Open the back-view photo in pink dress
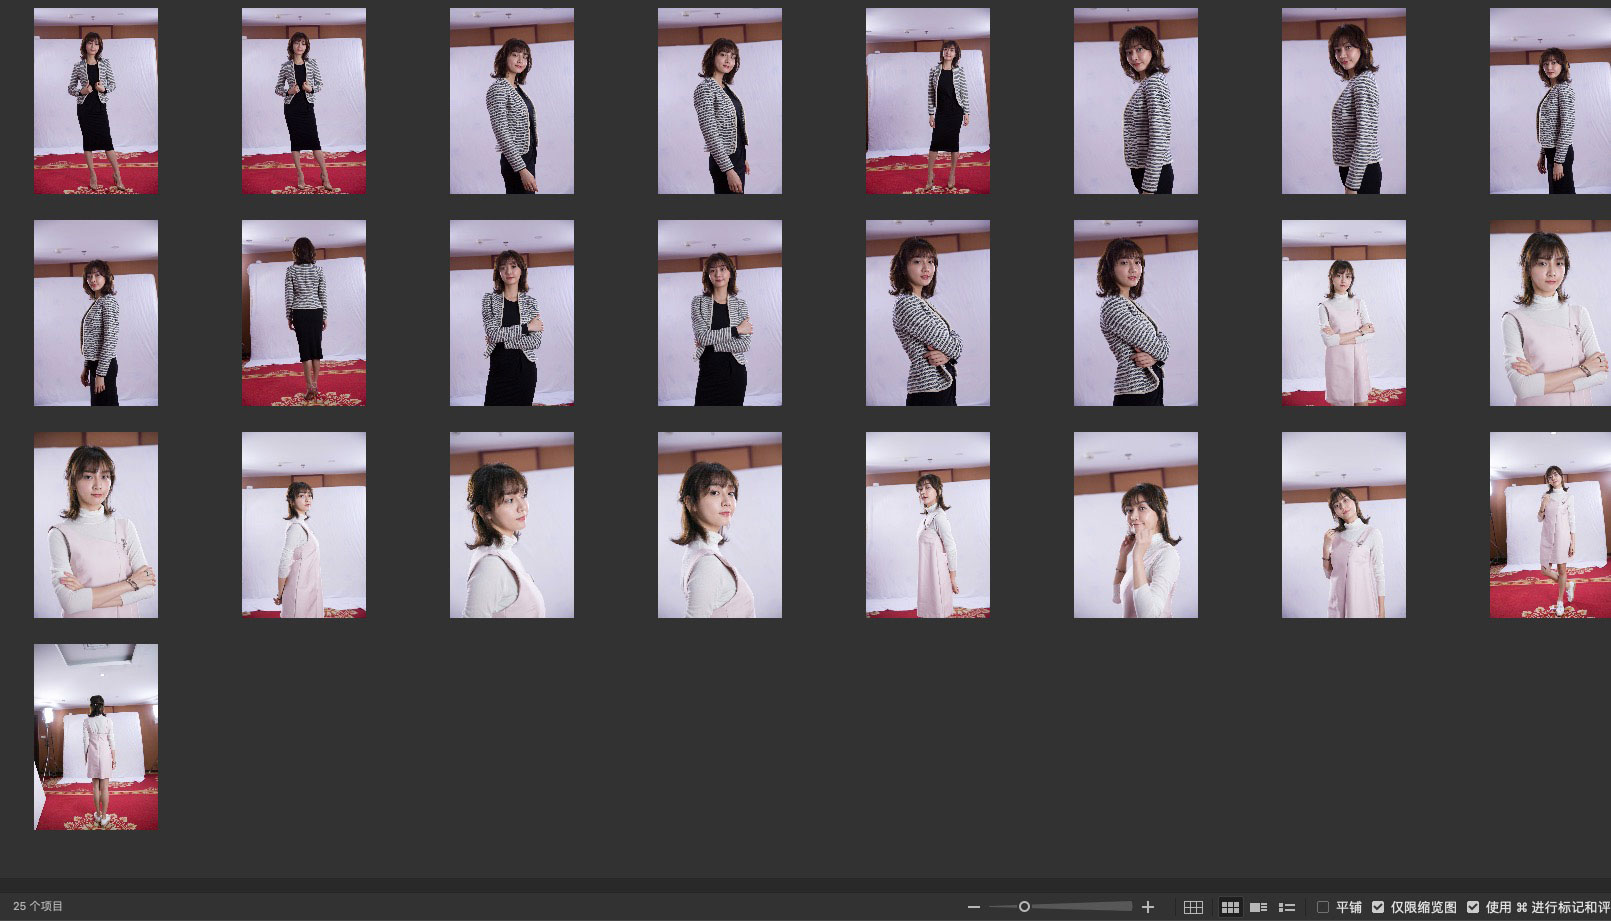The height and width of the screenshot is (921, 1611). pos(96,737)
